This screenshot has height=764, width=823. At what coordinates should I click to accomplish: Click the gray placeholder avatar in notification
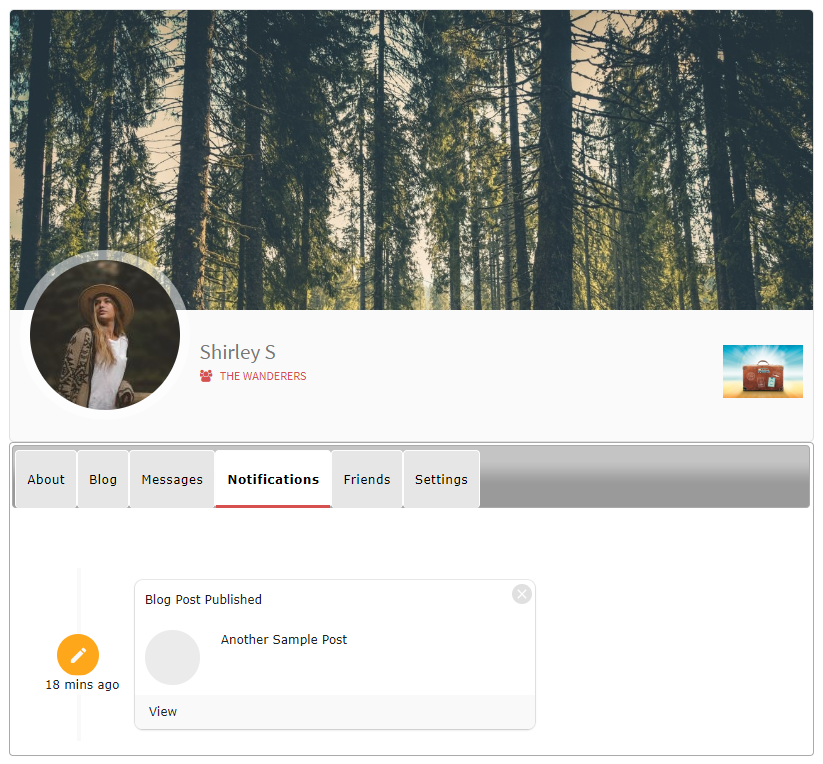click(x=172, y=657)
